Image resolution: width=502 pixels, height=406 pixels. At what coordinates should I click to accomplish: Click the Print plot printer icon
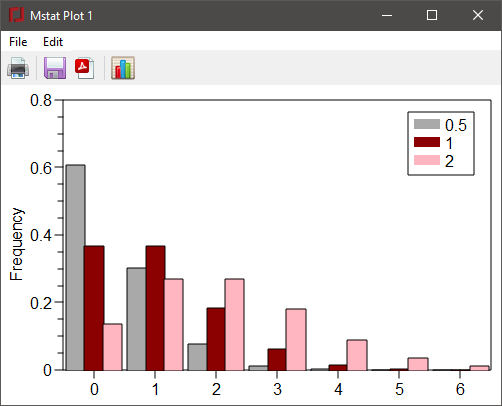pos(18,68)
